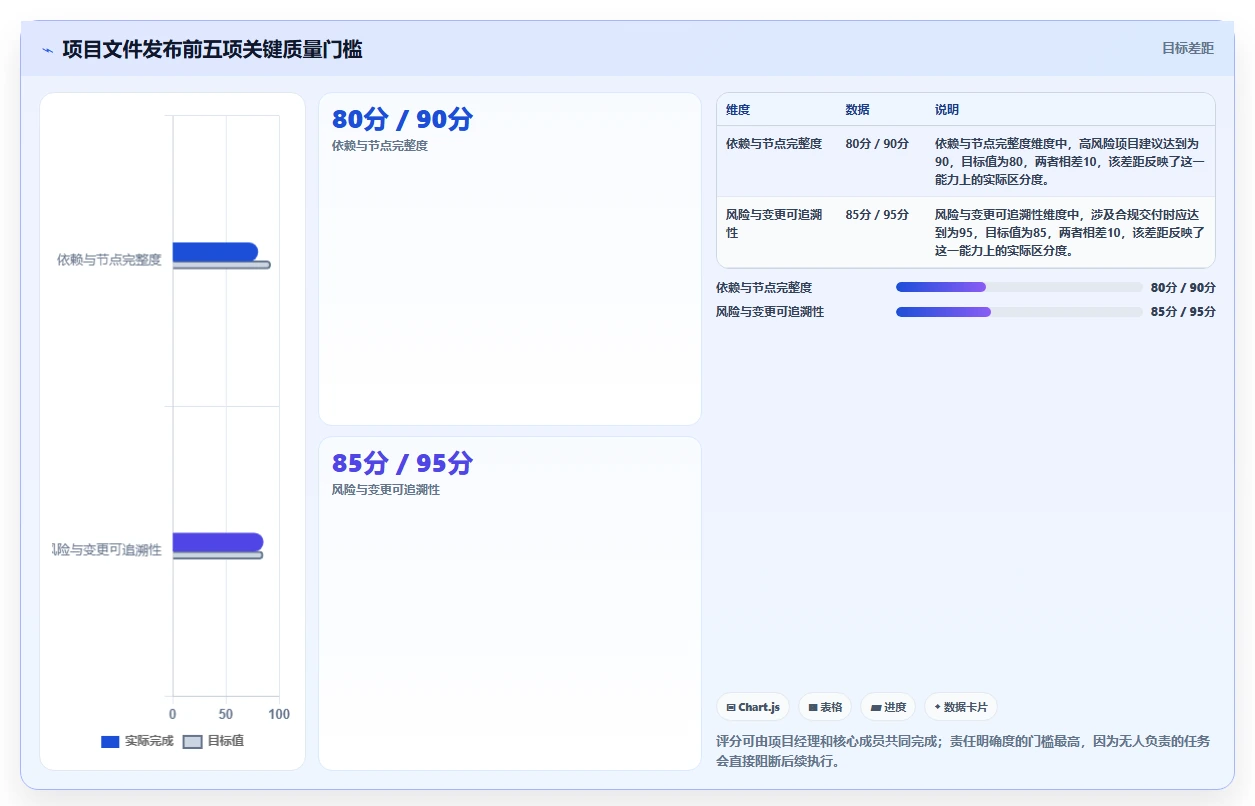The width and height of the screenshot is (1255, 806).
Task: Click the x-axis tick value 0
Action: click(x=173, y=714)
